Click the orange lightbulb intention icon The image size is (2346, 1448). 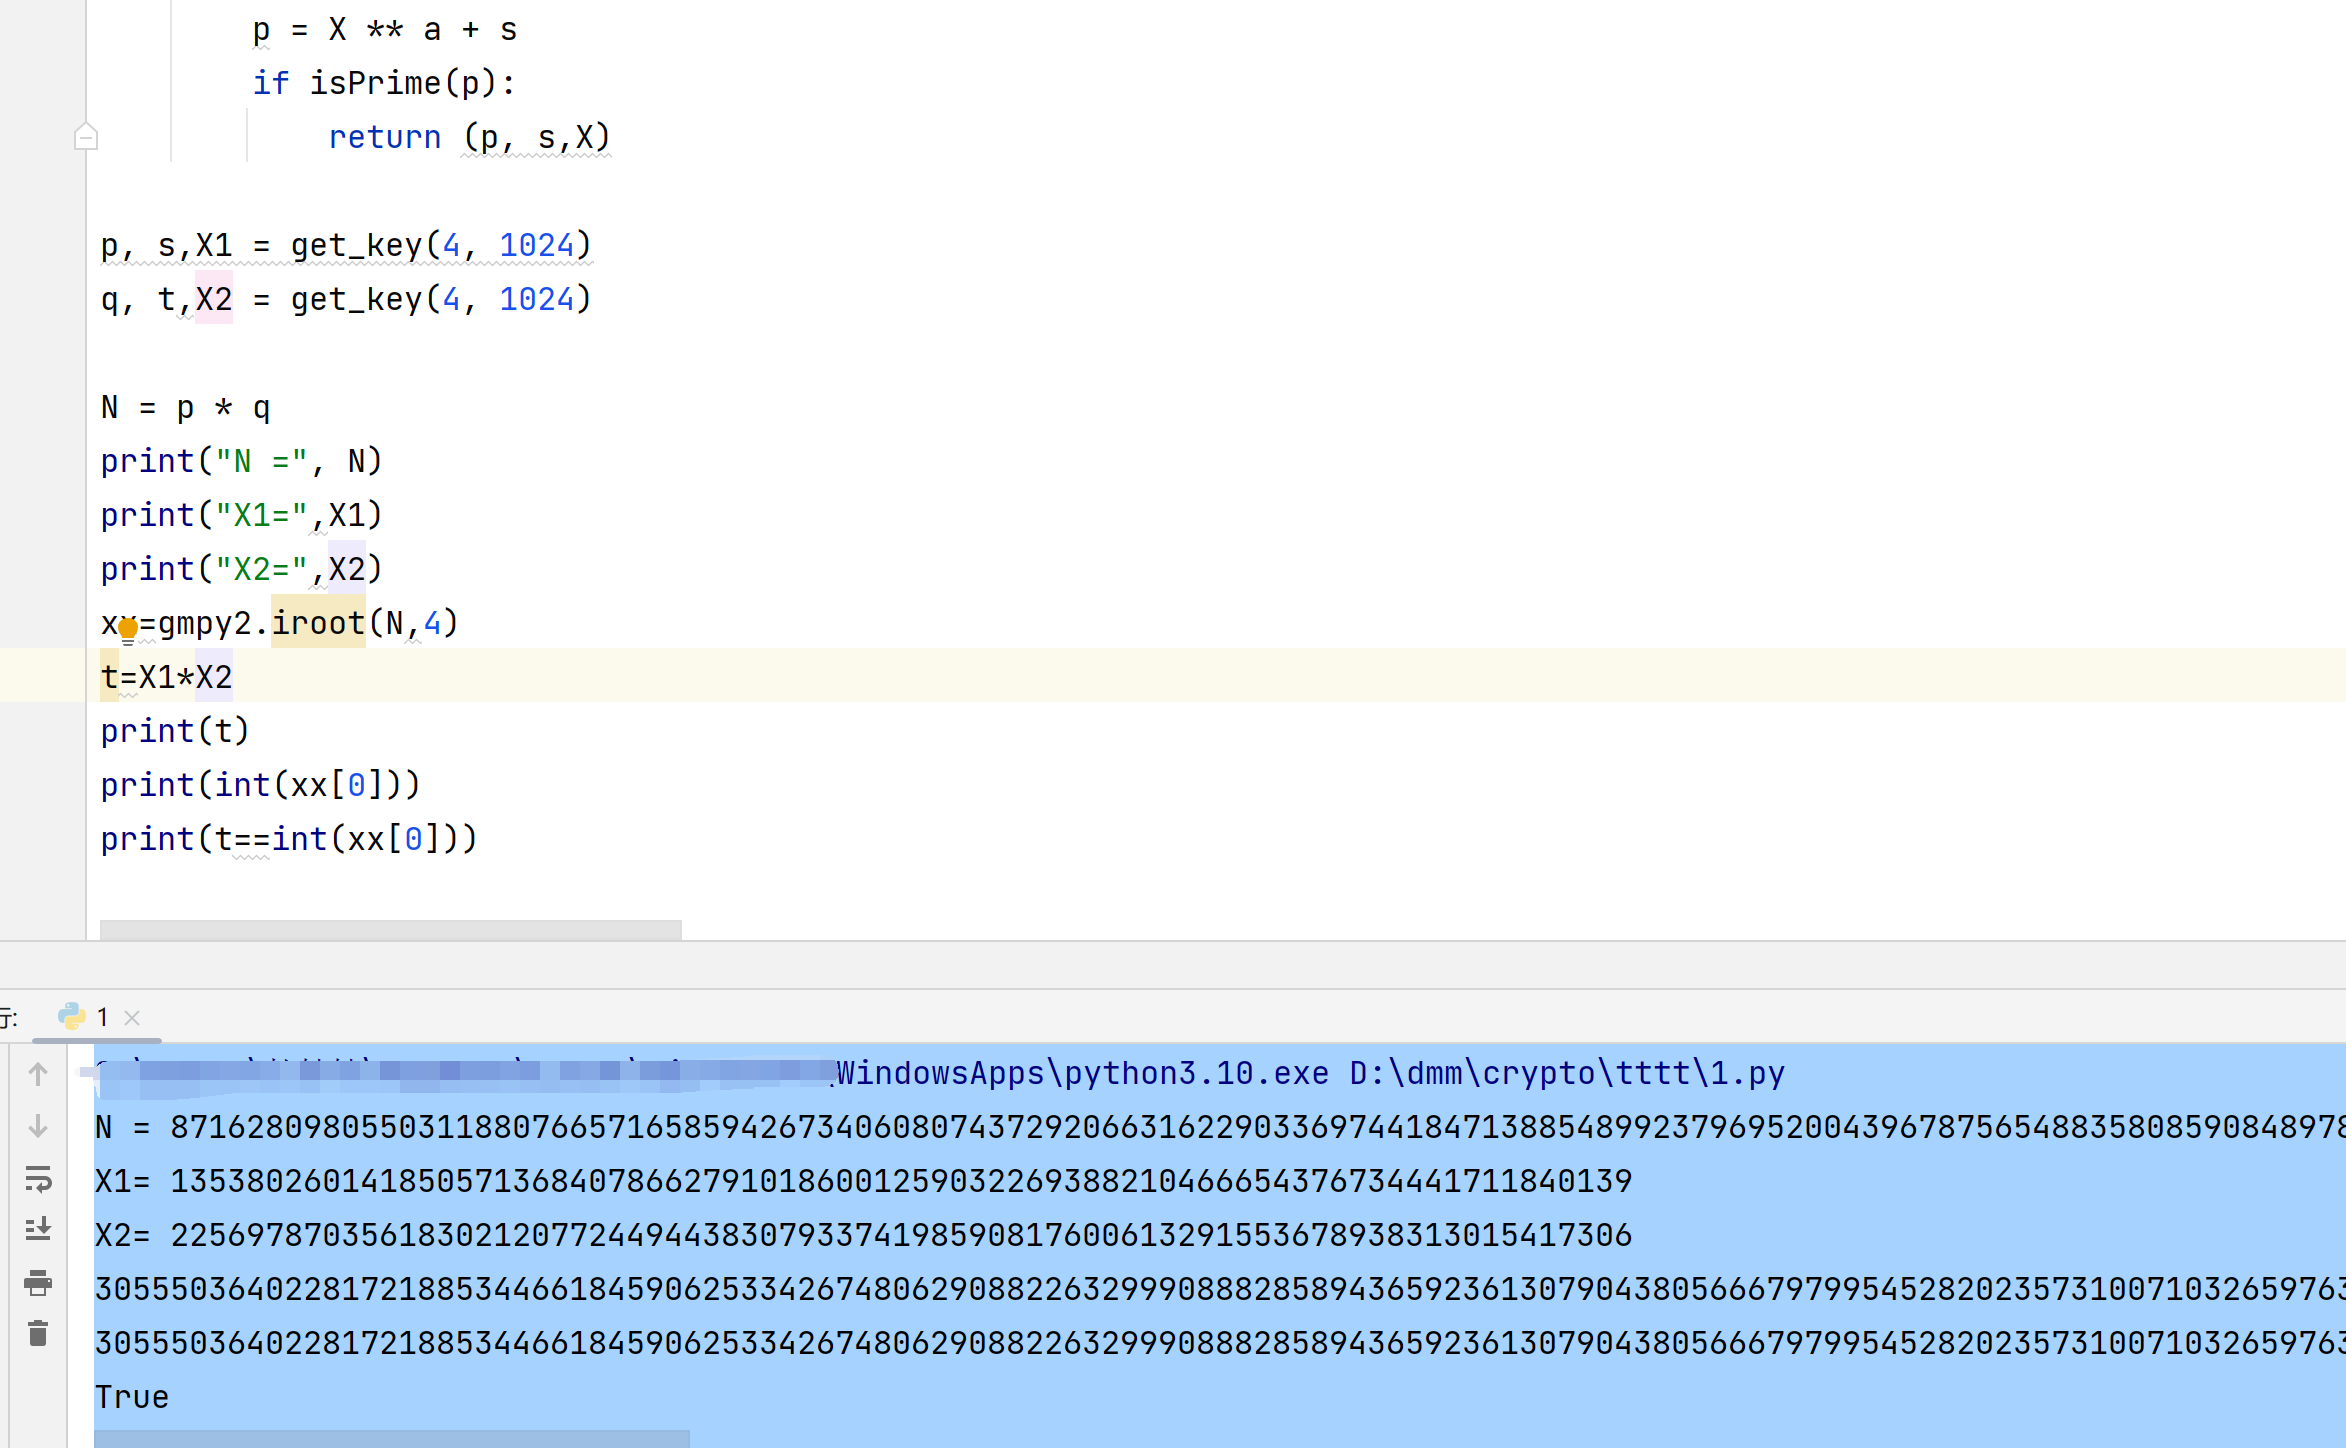[128, 629]
